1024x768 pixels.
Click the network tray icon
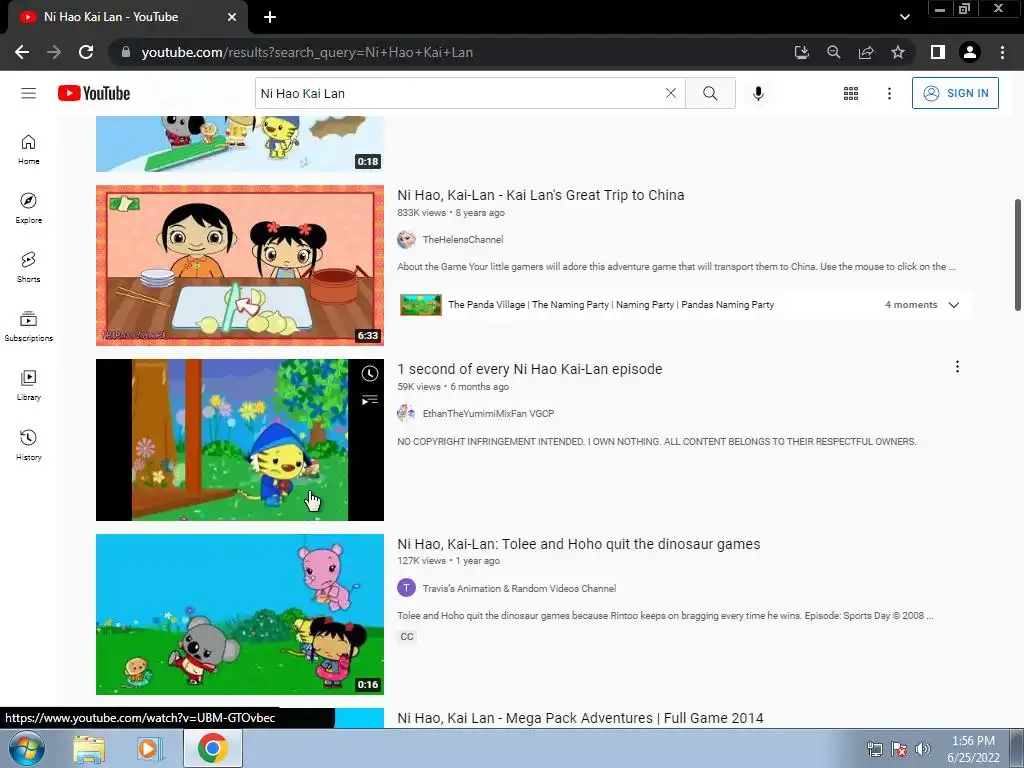874,749
